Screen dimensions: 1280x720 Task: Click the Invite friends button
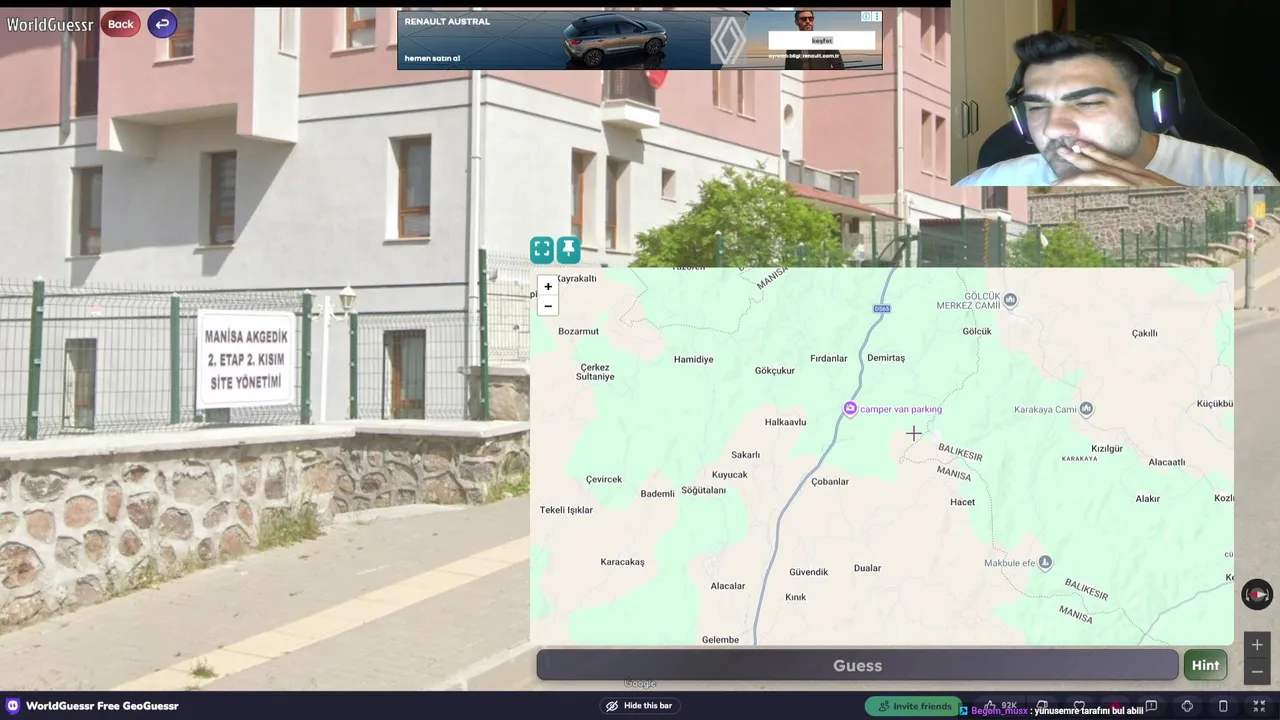pos(913,707)
